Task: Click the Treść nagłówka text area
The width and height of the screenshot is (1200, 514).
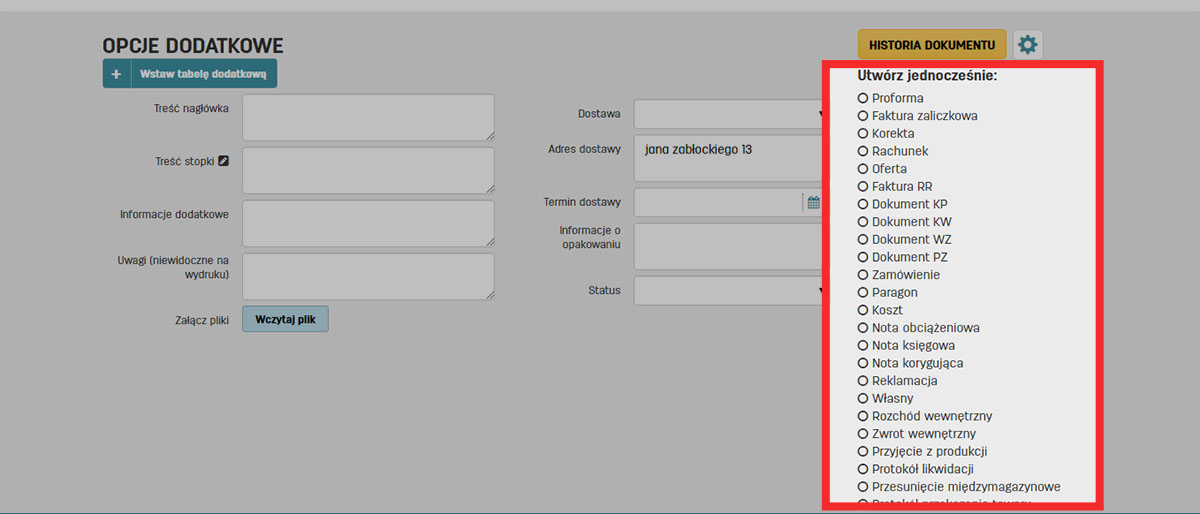Action: click(367, 117)
